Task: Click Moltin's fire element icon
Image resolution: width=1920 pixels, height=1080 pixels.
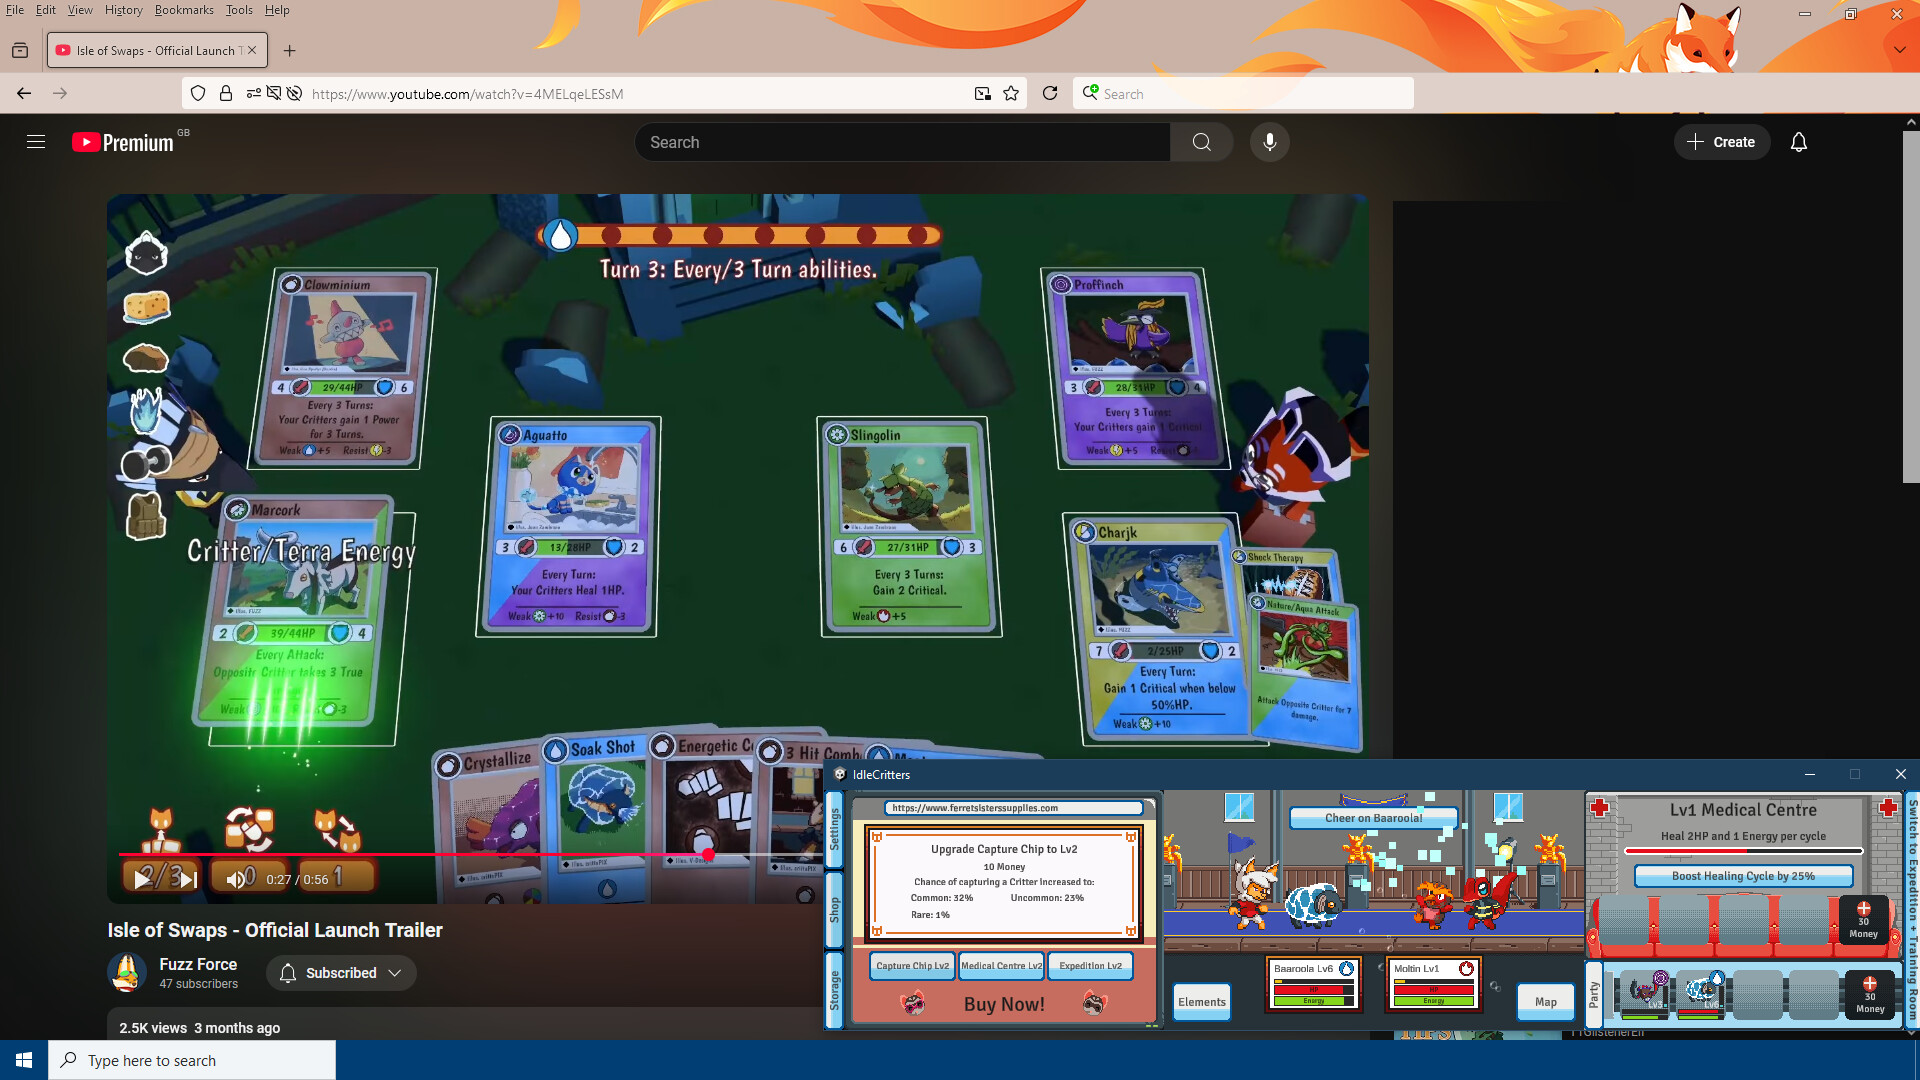Action: 1465,967
